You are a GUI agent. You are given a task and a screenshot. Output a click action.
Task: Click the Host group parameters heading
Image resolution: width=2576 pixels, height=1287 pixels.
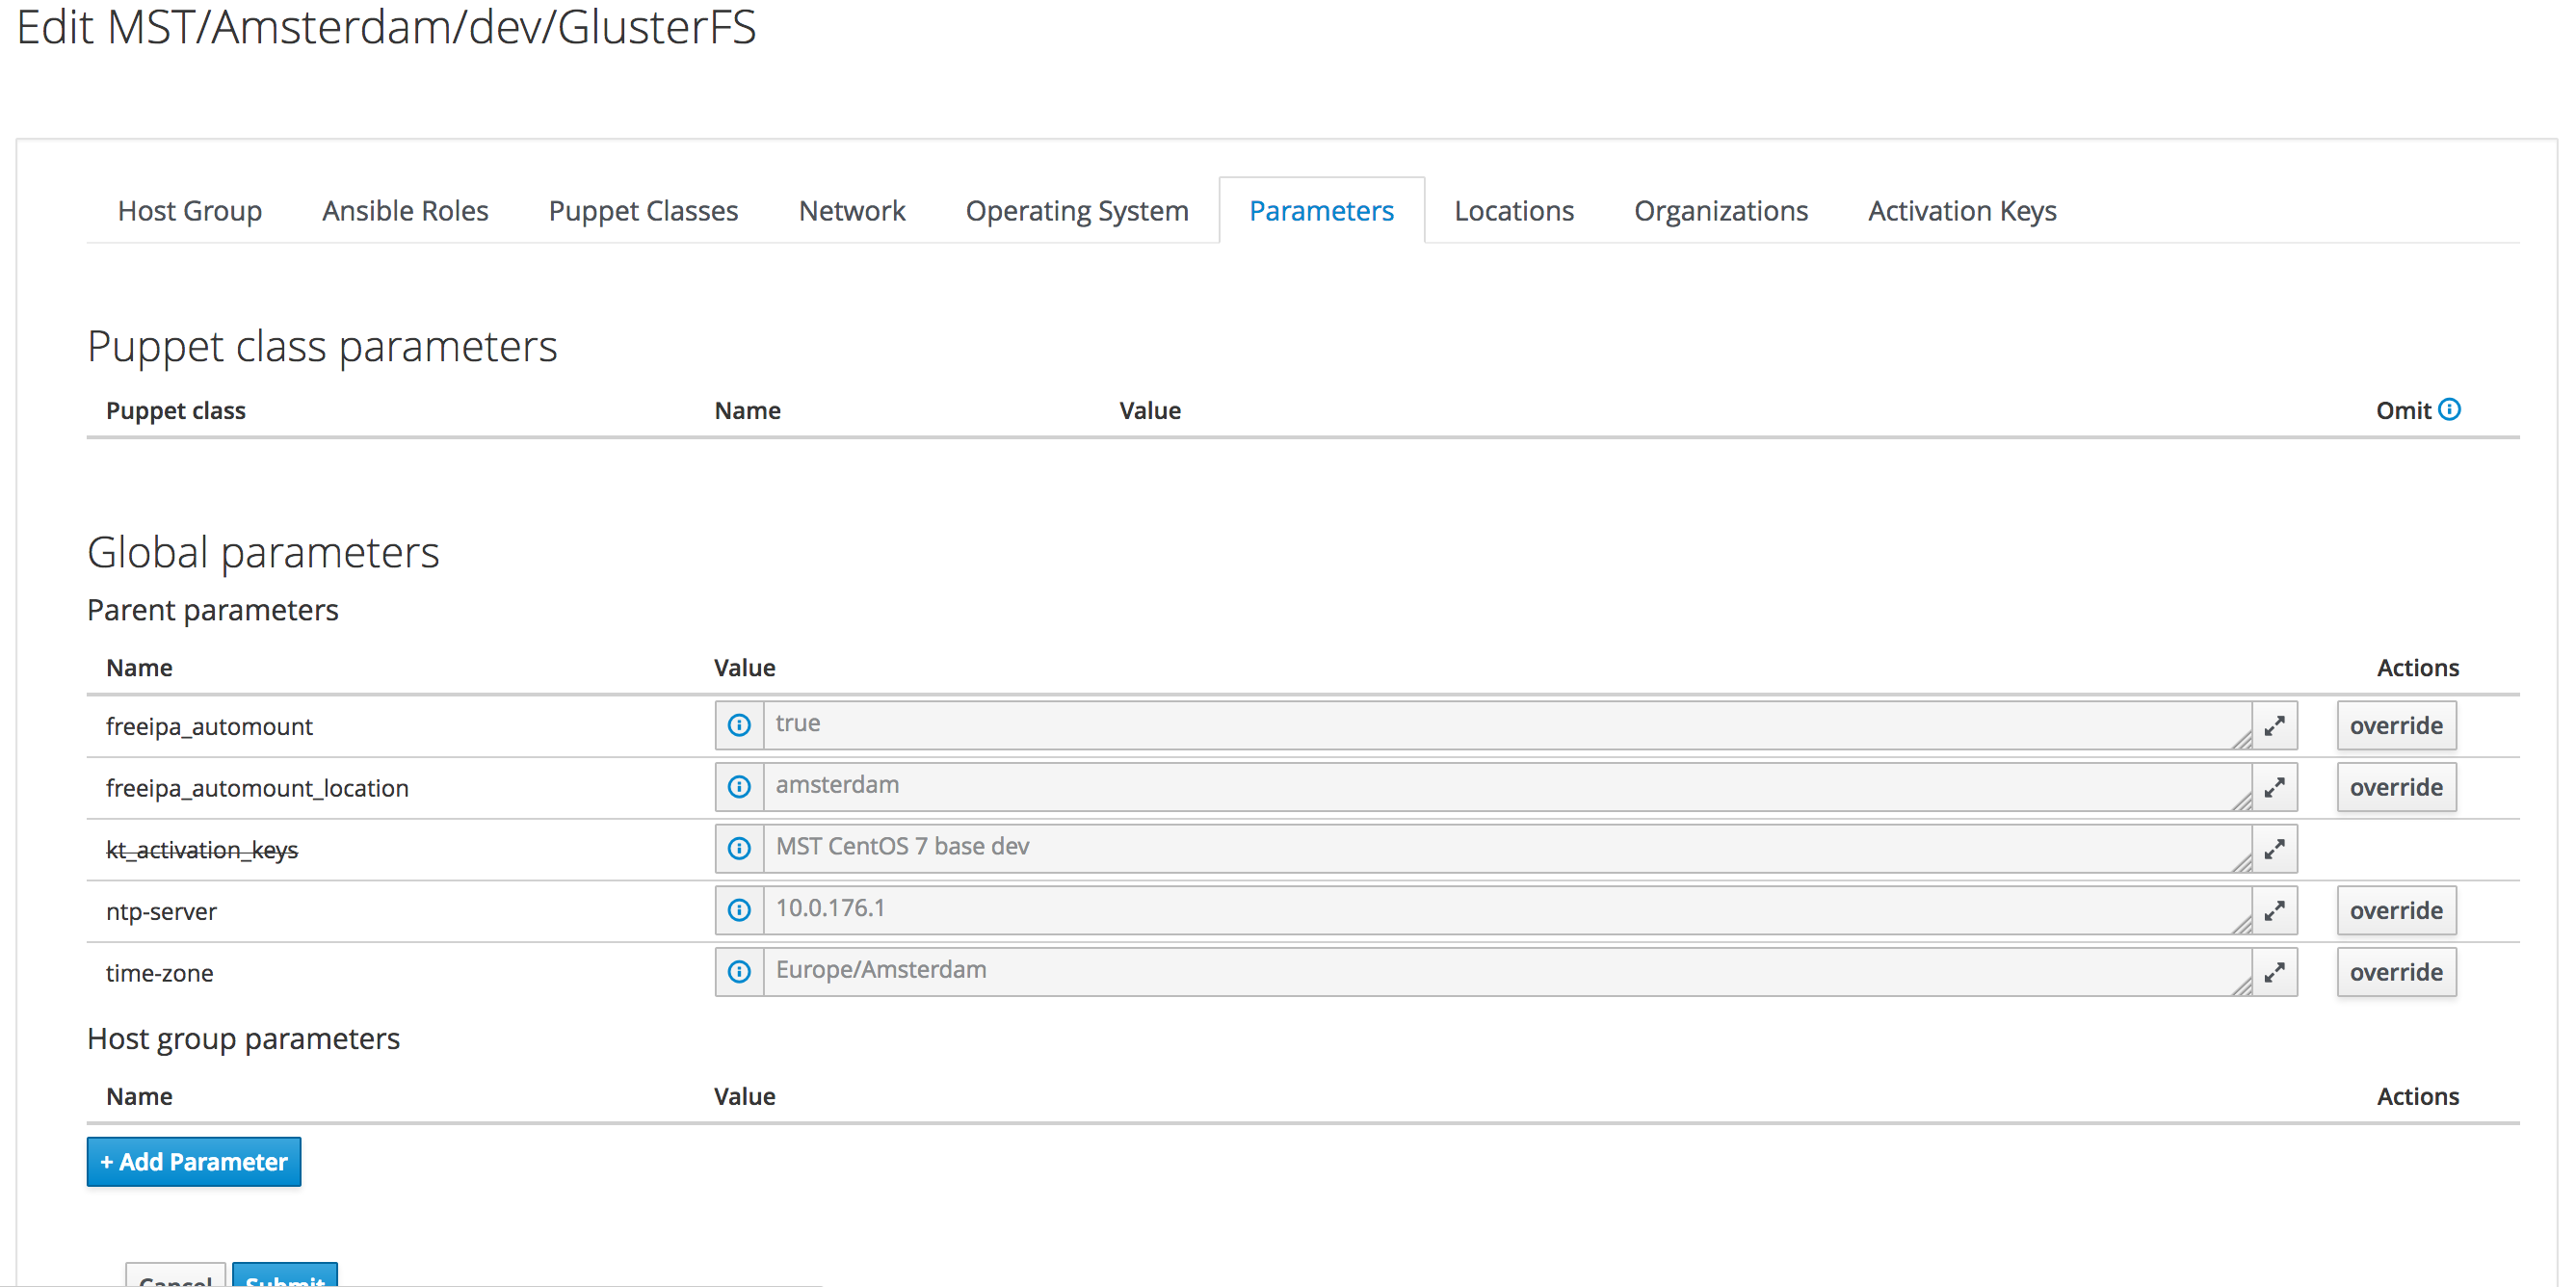[x=243, y=1038]
